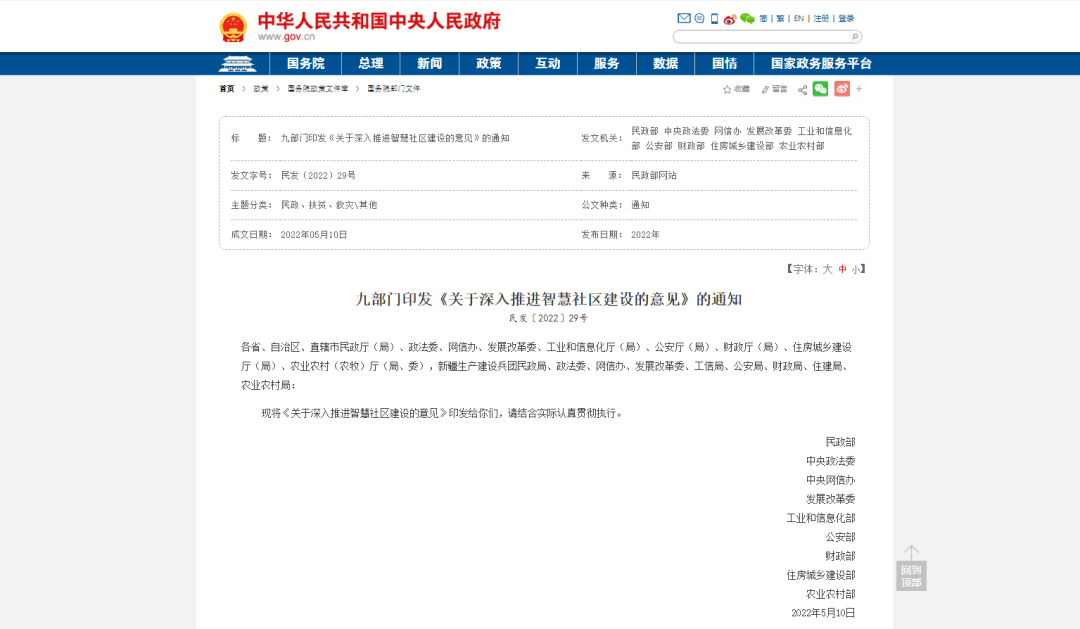Screen dimensions: 1080x629
Task: Click the 公文种类 value 通知
Action: click(x=641, y=205)
